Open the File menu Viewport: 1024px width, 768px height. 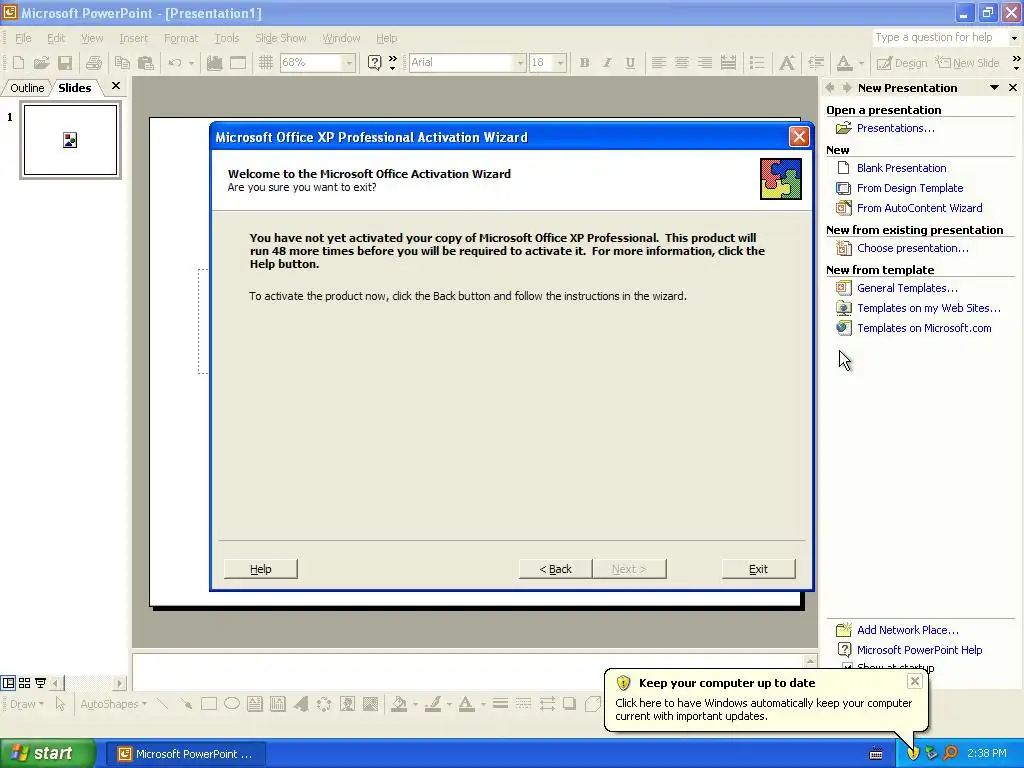click(x=23, y=38)
